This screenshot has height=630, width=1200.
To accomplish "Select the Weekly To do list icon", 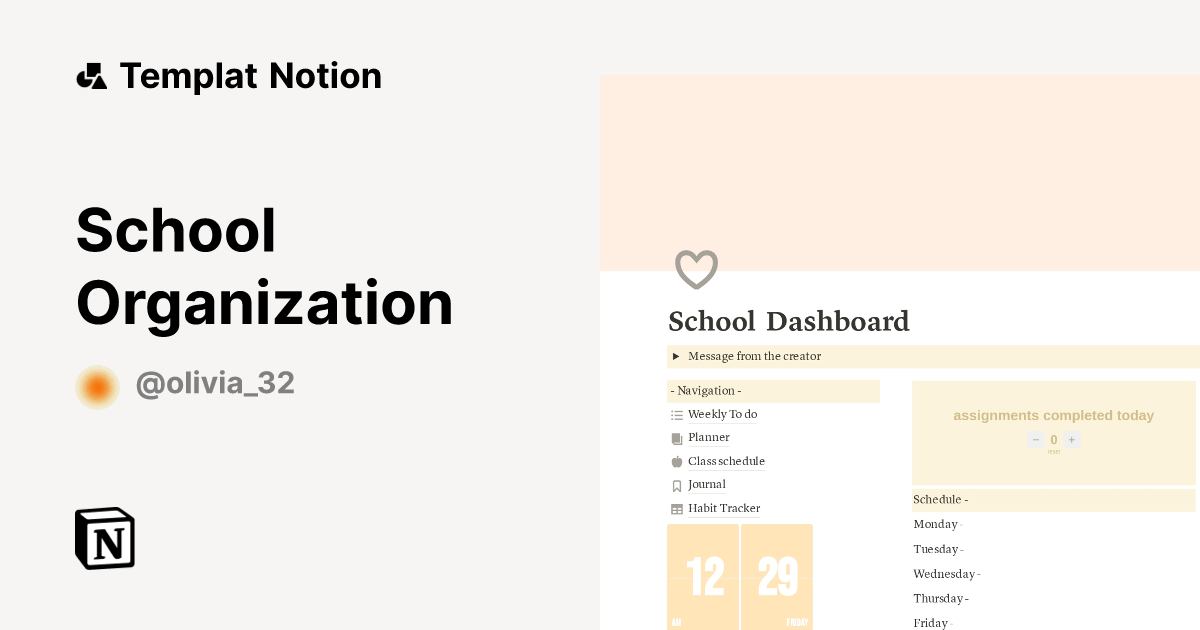I will tap(677, 414).
